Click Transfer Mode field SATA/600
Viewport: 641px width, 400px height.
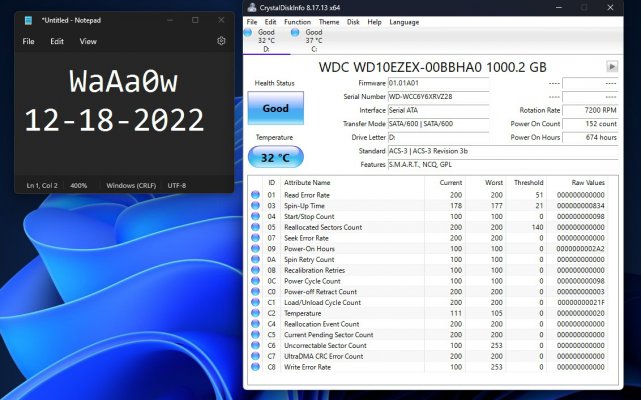pyautogui.click(x=438, y=124)
